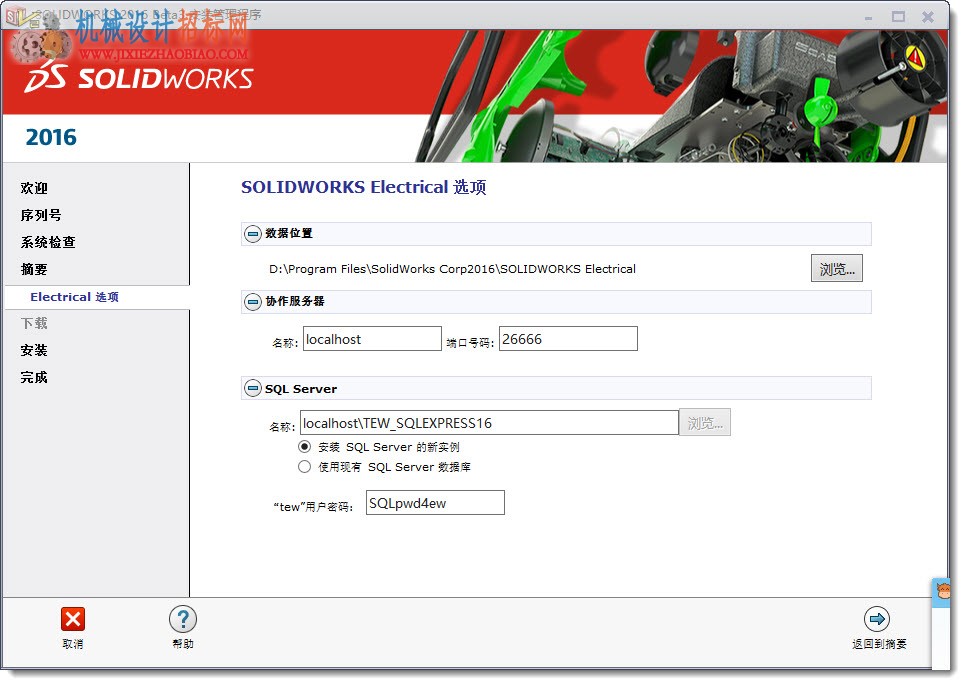Click the SOLIDWORKS logo in the banner

pyautogui.click(x=139, y=79)
